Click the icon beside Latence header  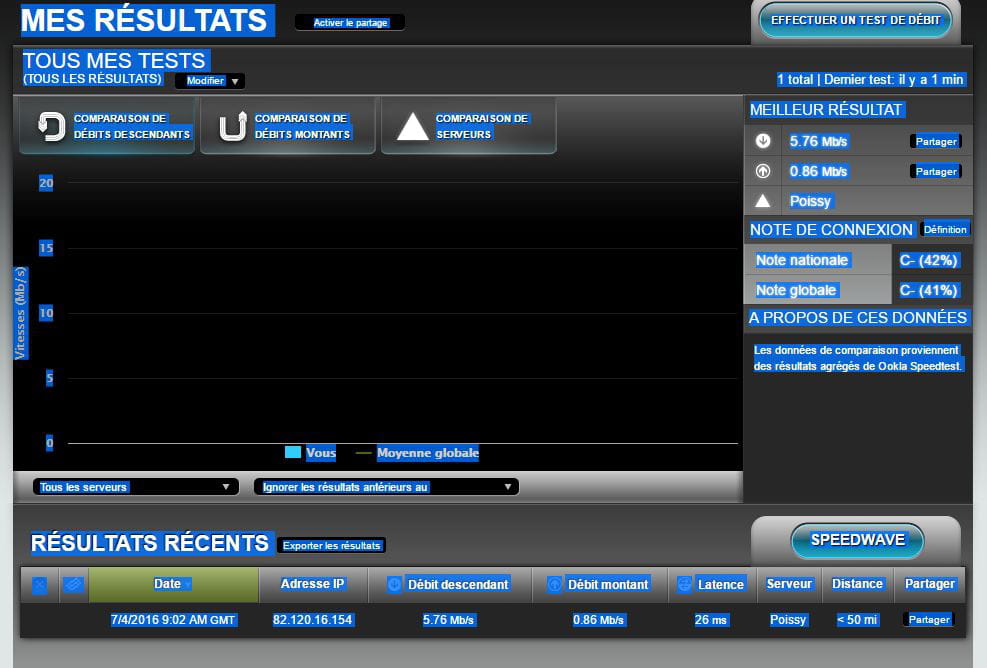click(x=684, y=584)
